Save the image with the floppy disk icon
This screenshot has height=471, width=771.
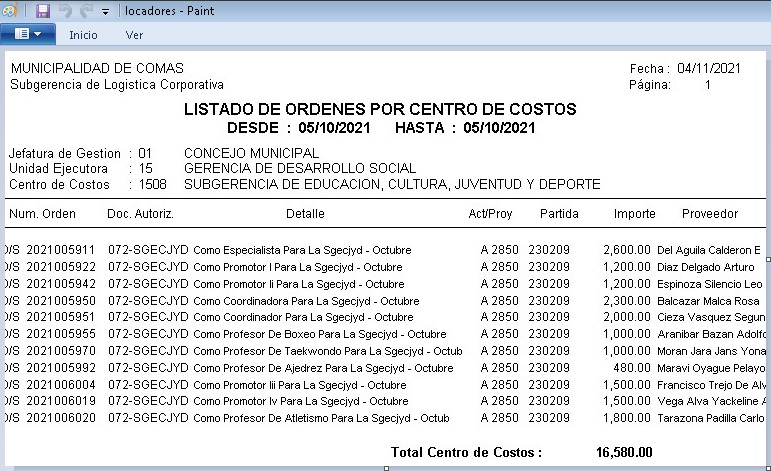pos(43,10)
